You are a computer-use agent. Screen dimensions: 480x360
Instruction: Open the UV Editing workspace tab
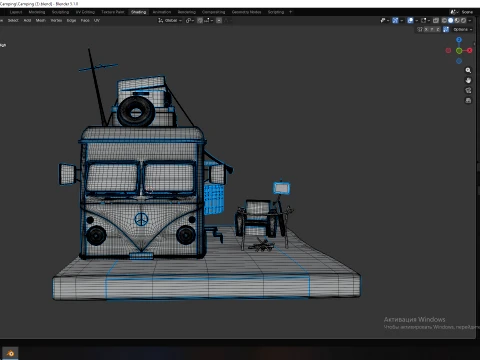tap(85, 12)
